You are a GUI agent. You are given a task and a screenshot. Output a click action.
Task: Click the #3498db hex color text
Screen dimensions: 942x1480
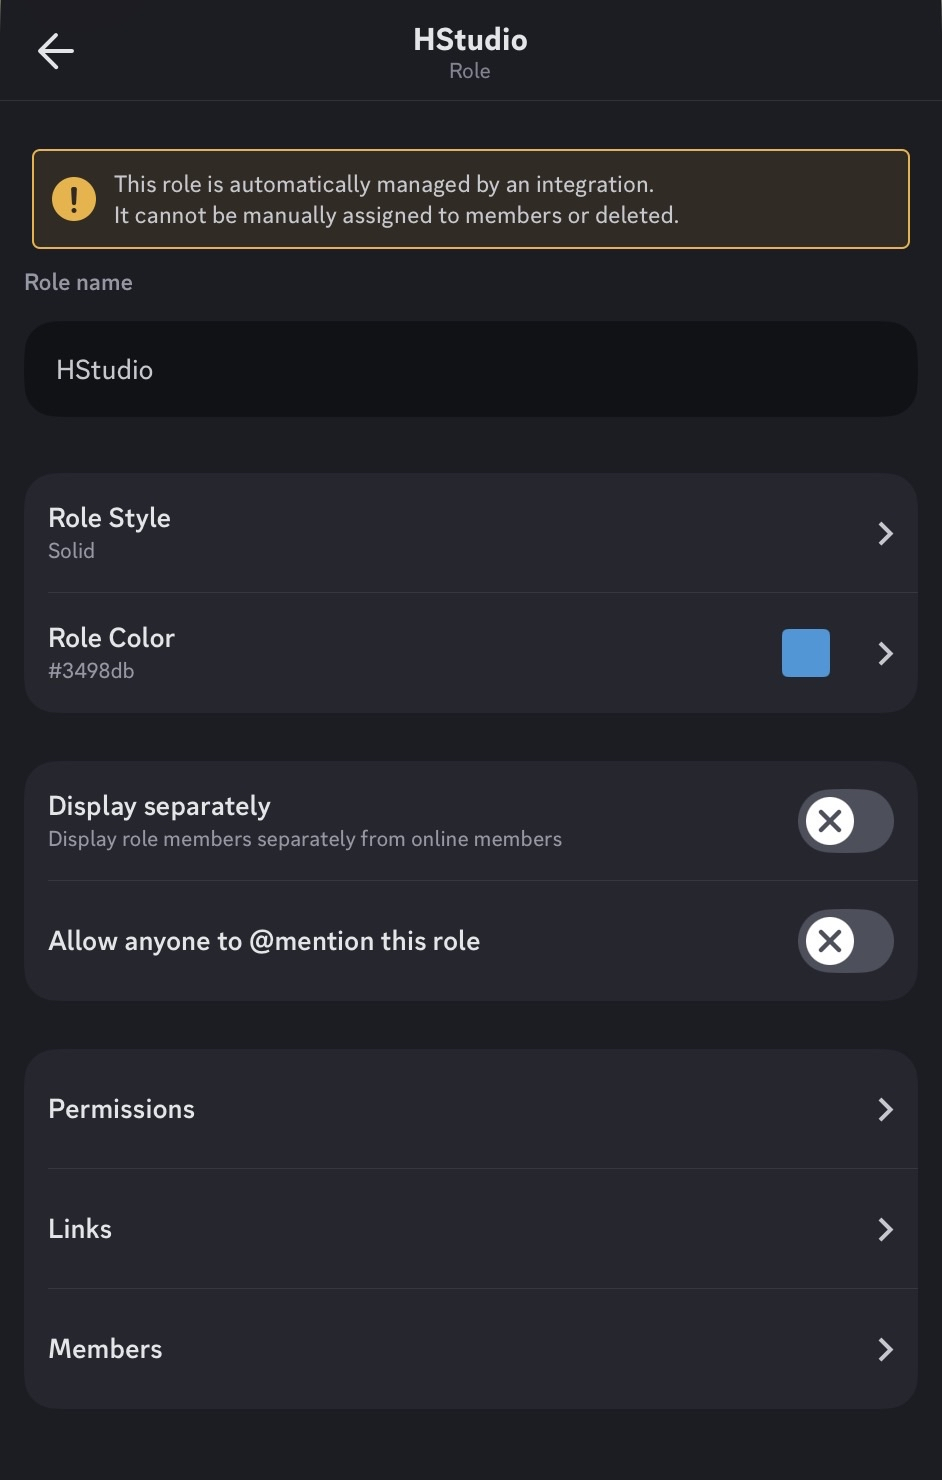click(91, 671)
